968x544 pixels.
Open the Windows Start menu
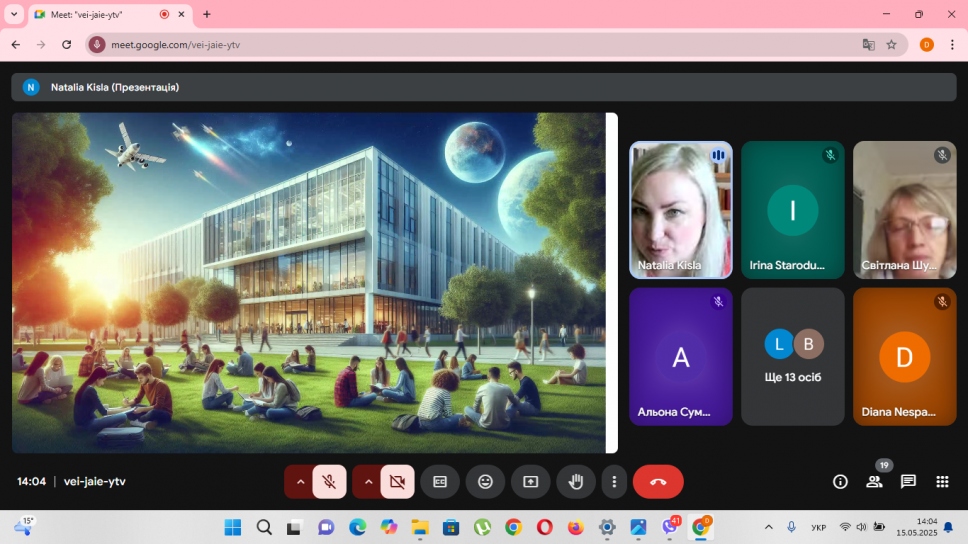[x=232, y=527]
